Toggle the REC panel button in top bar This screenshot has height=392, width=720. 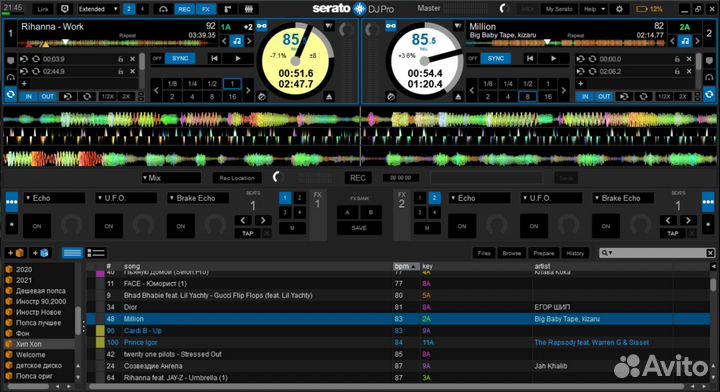coord(184,9)
